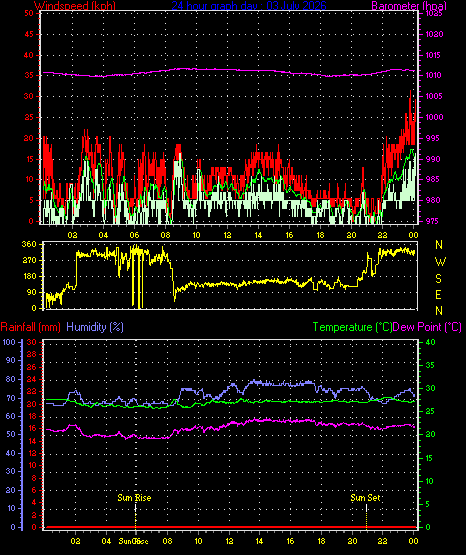This screenshot has height=555, width=466.
Task: Click the 1010 barometer axis value
Action: (x=434, y=75)
